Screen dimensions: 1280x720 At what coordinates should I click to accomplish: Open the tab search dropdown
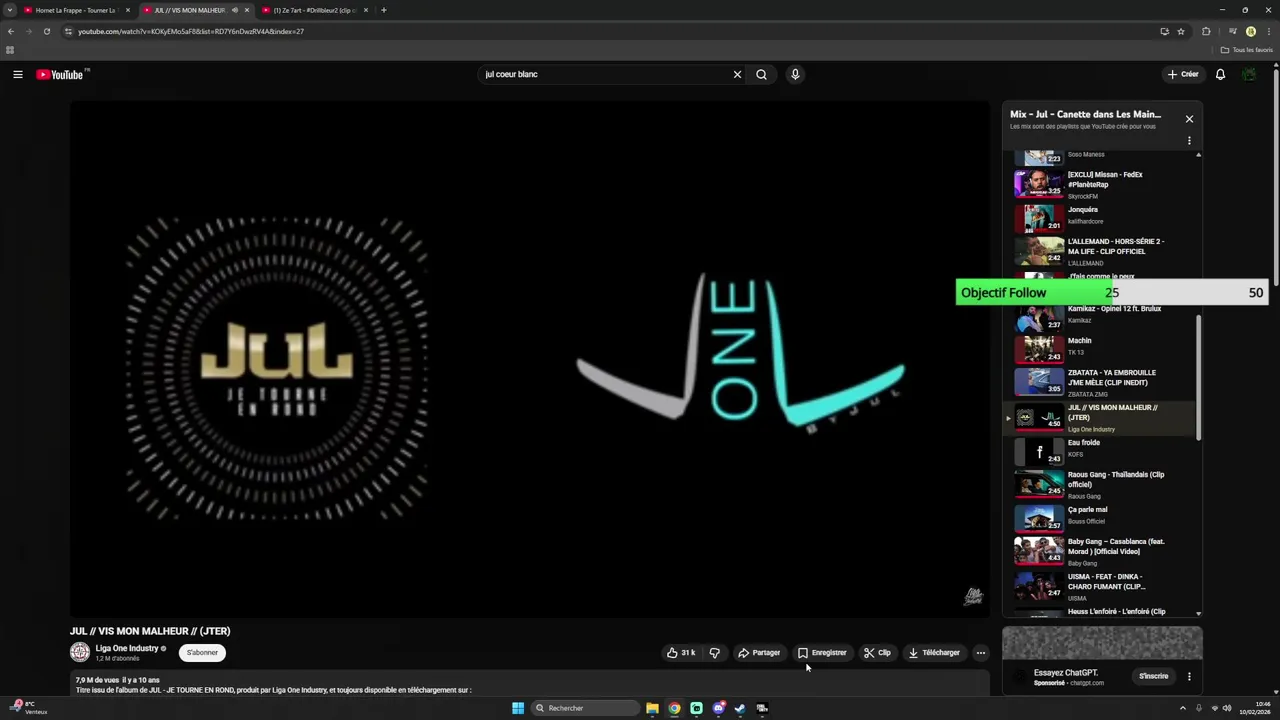click(9, 10)
